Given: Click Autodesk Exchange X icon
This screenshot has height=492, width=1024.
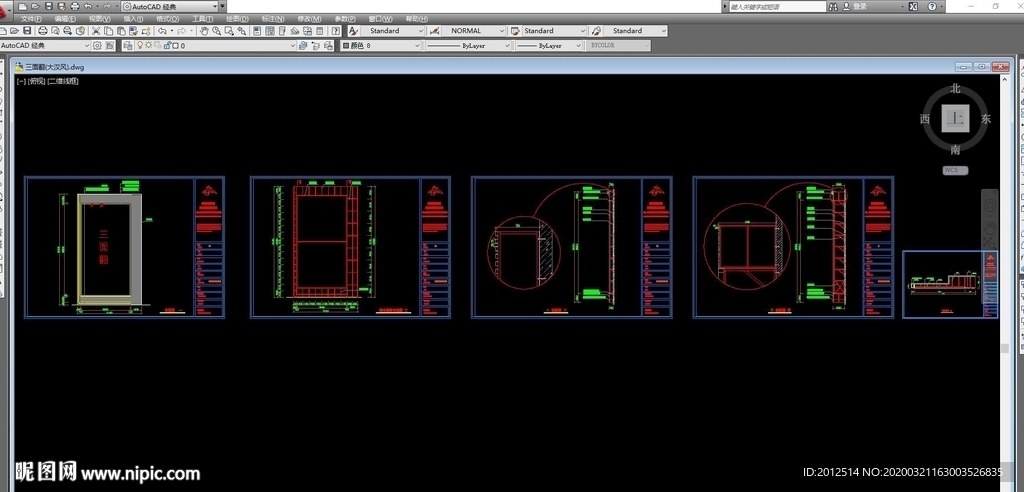Looking at the screenshot, I should [914, 7].
